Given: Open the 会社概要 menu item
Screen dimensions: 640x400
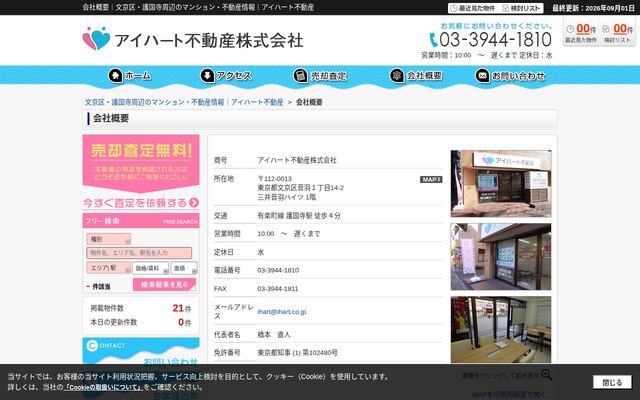Looking at the screenshot, I should coord(416,76).
